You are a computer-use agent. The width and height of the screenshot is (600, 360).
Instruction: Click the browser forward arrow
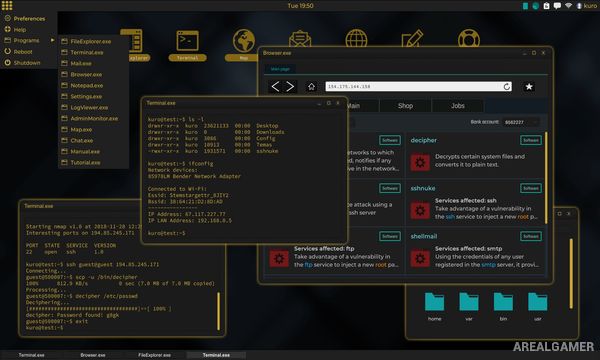pyautogui.click(x=290, y=86)
